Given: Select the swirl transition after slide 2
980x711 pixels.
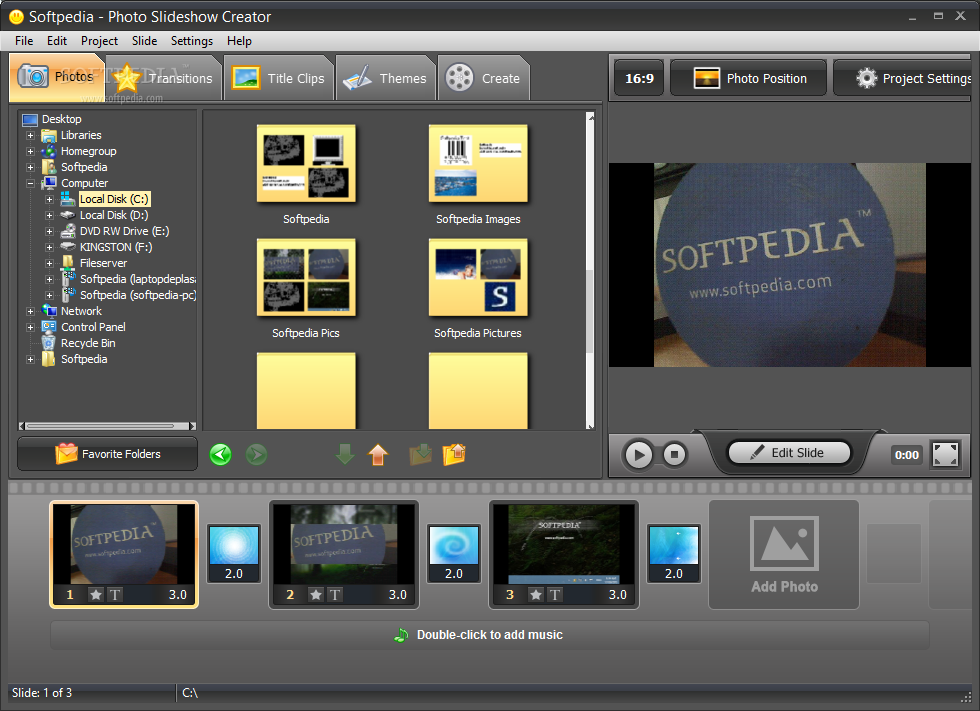Looking at the screenshot, I should (454, 554).
